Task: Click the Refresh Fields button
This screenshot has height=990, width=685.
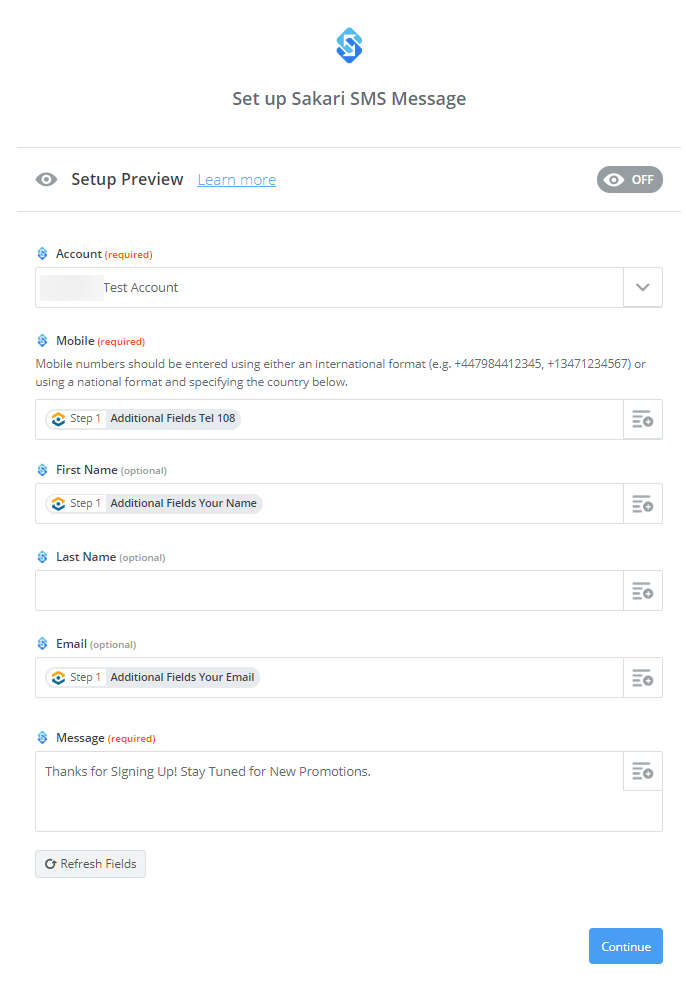Action: pyautogui.click(x=90, y=864)
